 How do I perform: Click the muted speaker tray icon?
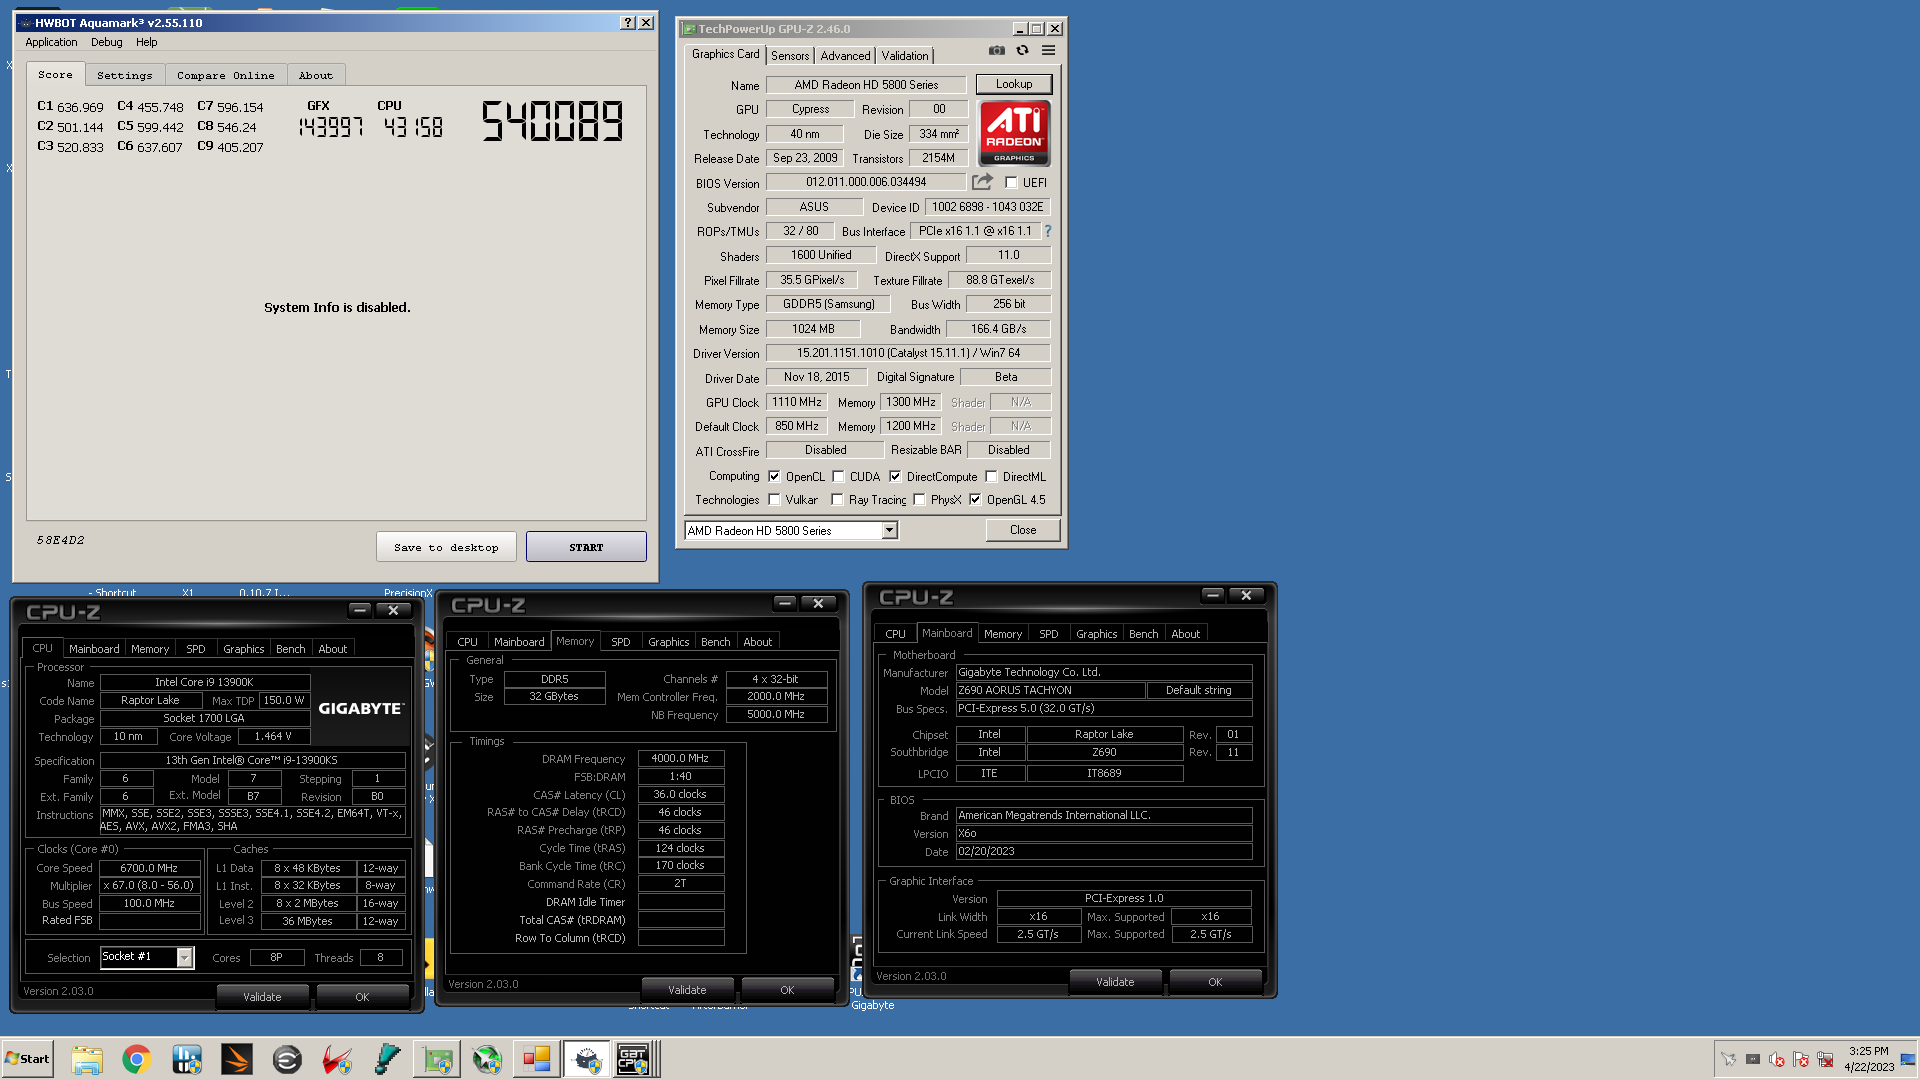(1777, 1059)
